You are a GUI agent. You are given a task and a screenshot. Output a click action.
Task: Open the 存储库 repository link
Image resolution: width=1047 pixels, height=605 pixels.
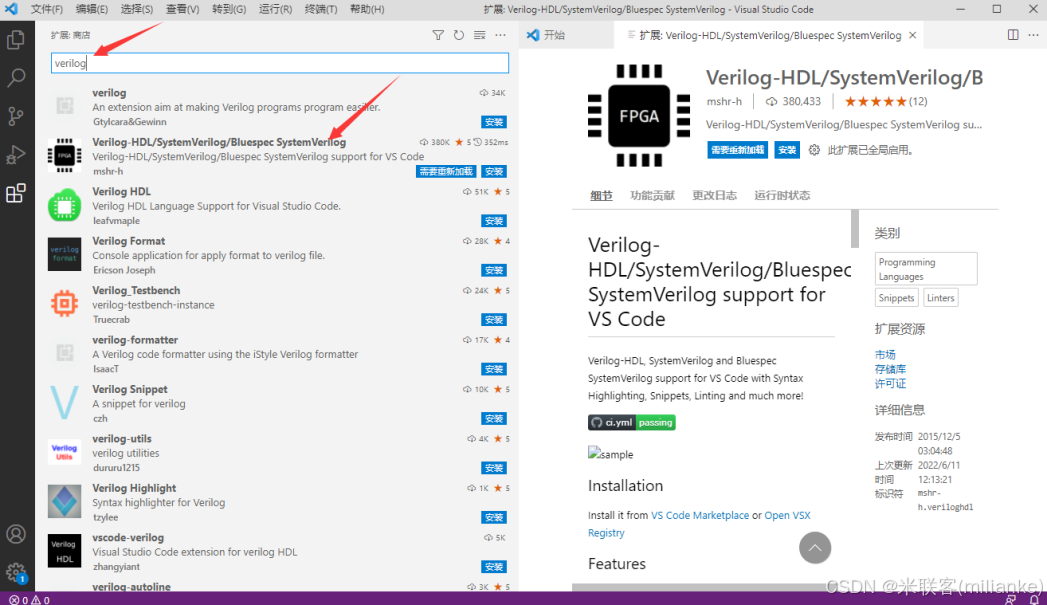(890, 369)
